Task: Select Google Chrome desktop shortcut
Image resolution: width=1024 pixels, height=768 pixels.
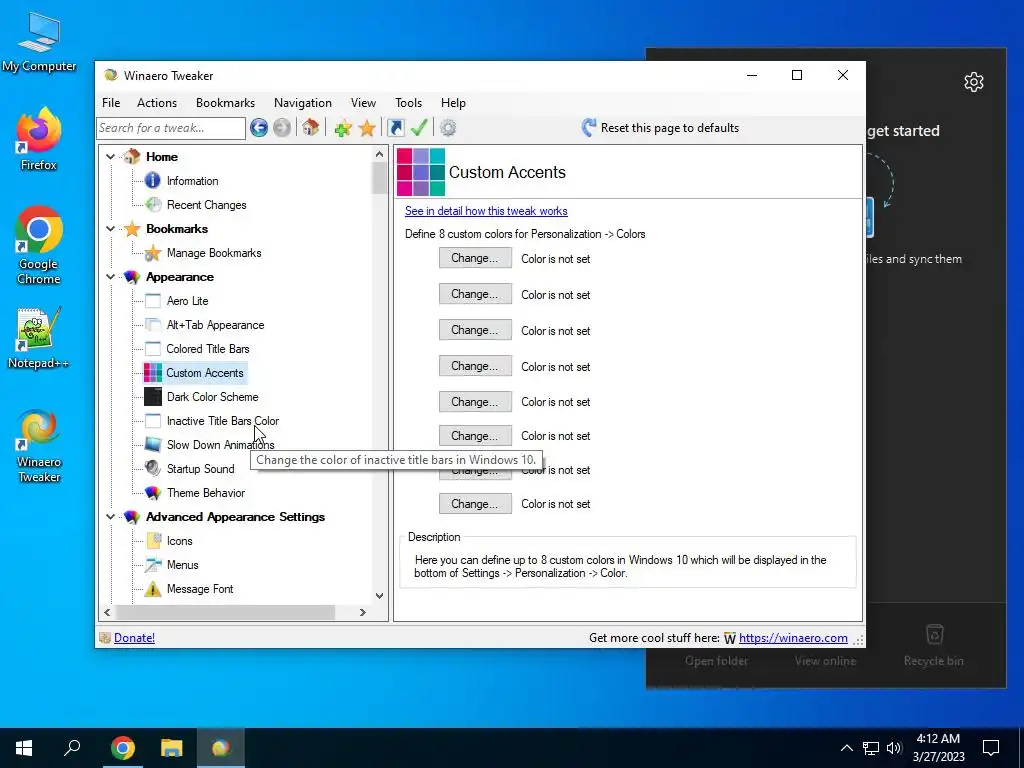Action: point(39,246)
